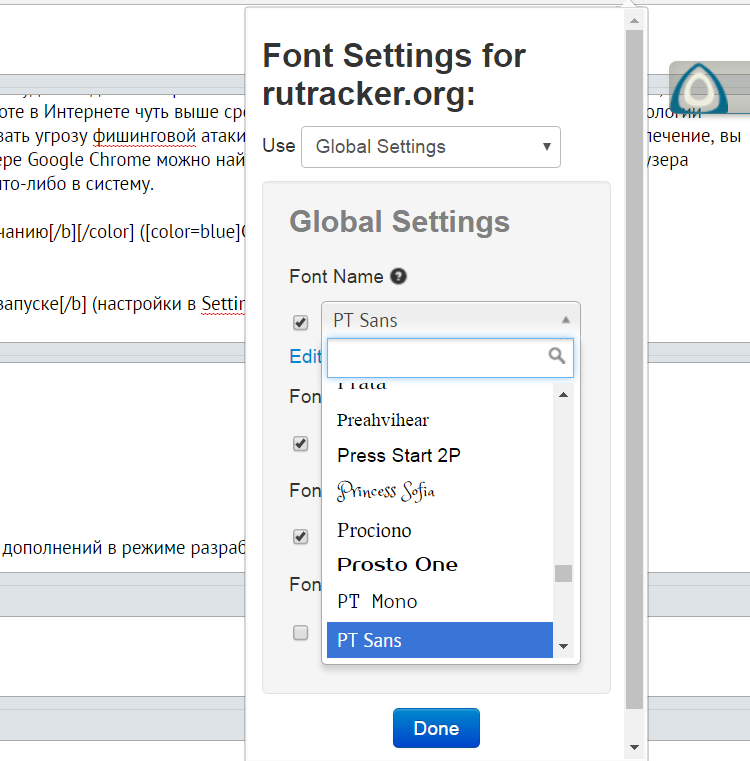Open the Use Global Settings dropdown

coord(431,147)
